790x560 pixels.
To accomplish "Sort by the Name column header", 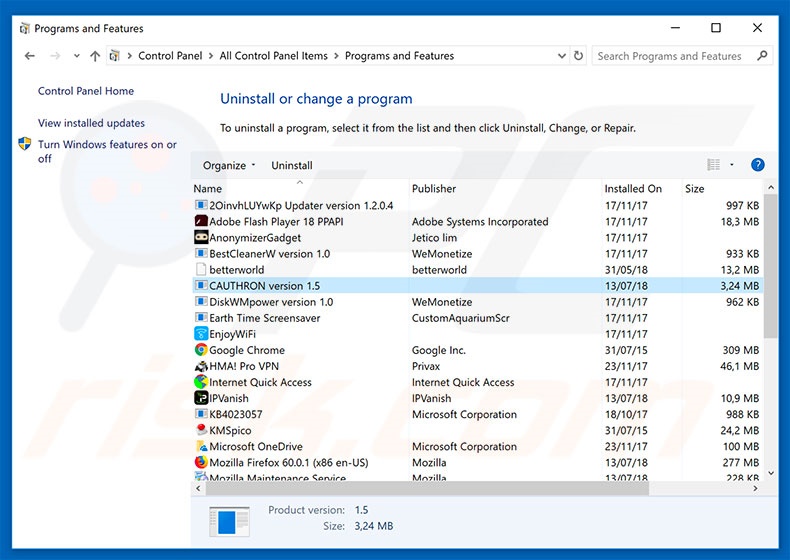I will coord(300,189).
